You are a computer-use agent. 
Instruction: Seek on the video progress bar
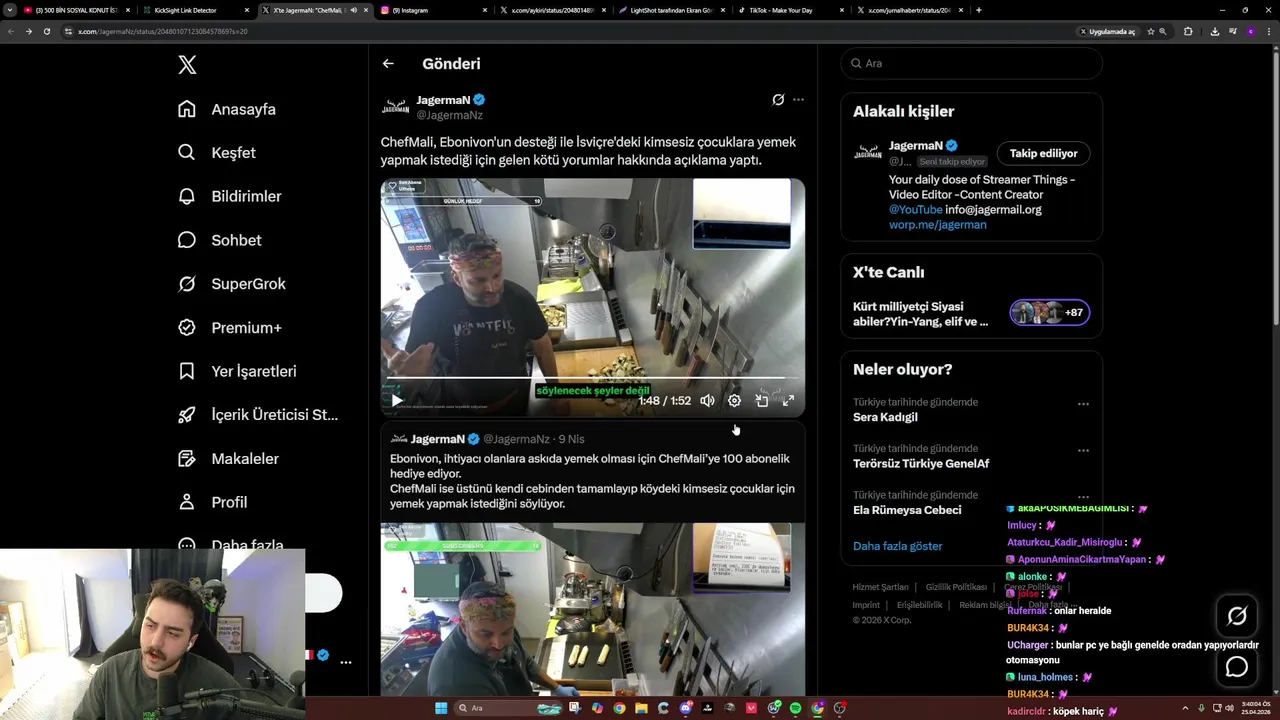pos(592,379)
